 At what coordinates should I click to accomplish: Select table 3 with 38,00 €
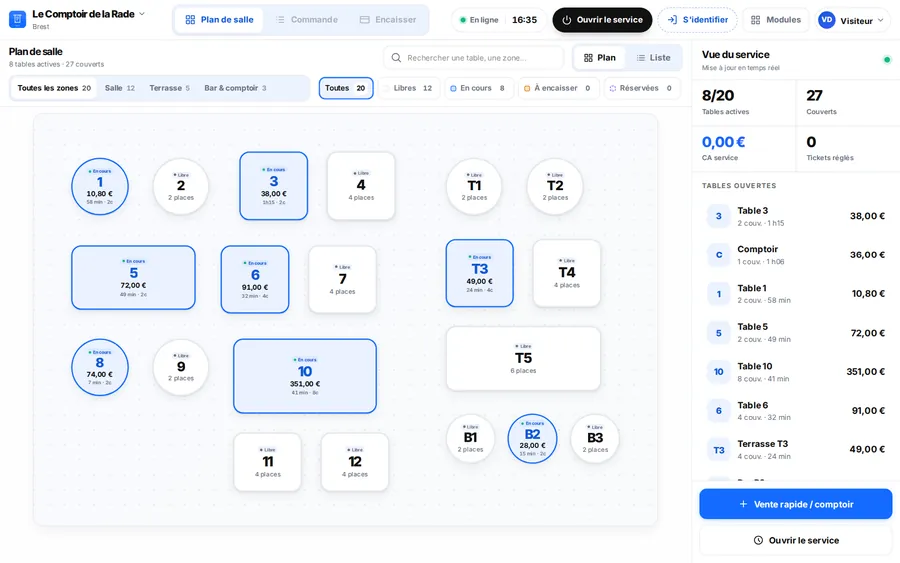click(x=274, y=186)
